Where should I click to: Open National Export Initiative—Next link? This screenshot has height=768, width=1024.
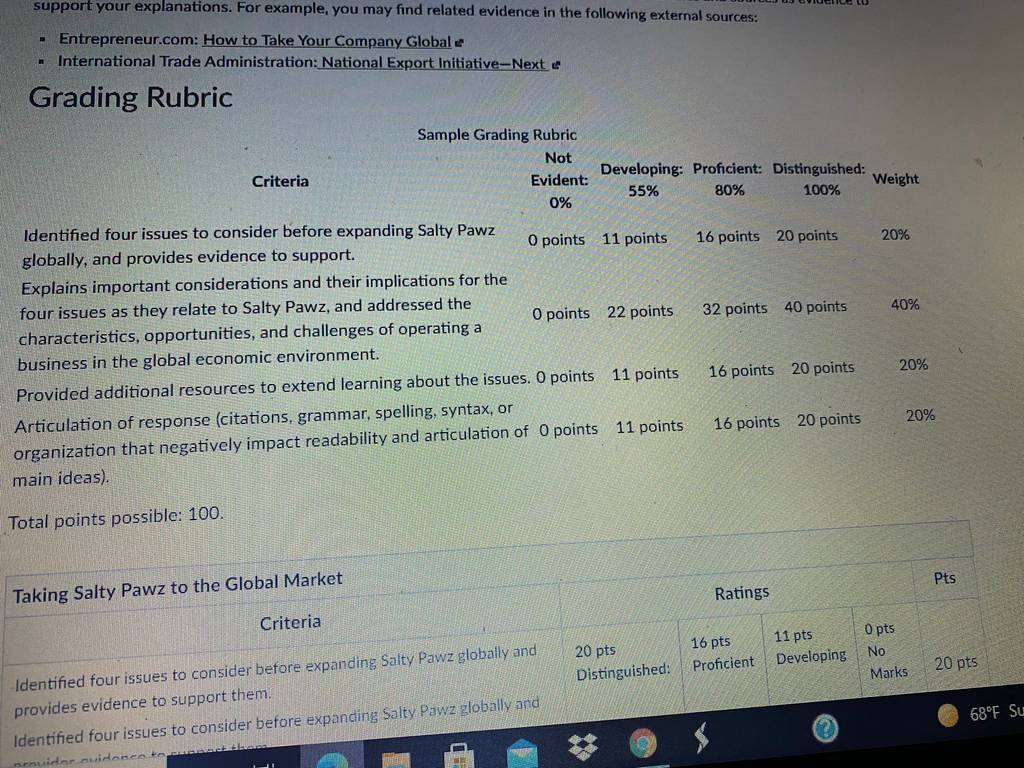click(433, 63)
